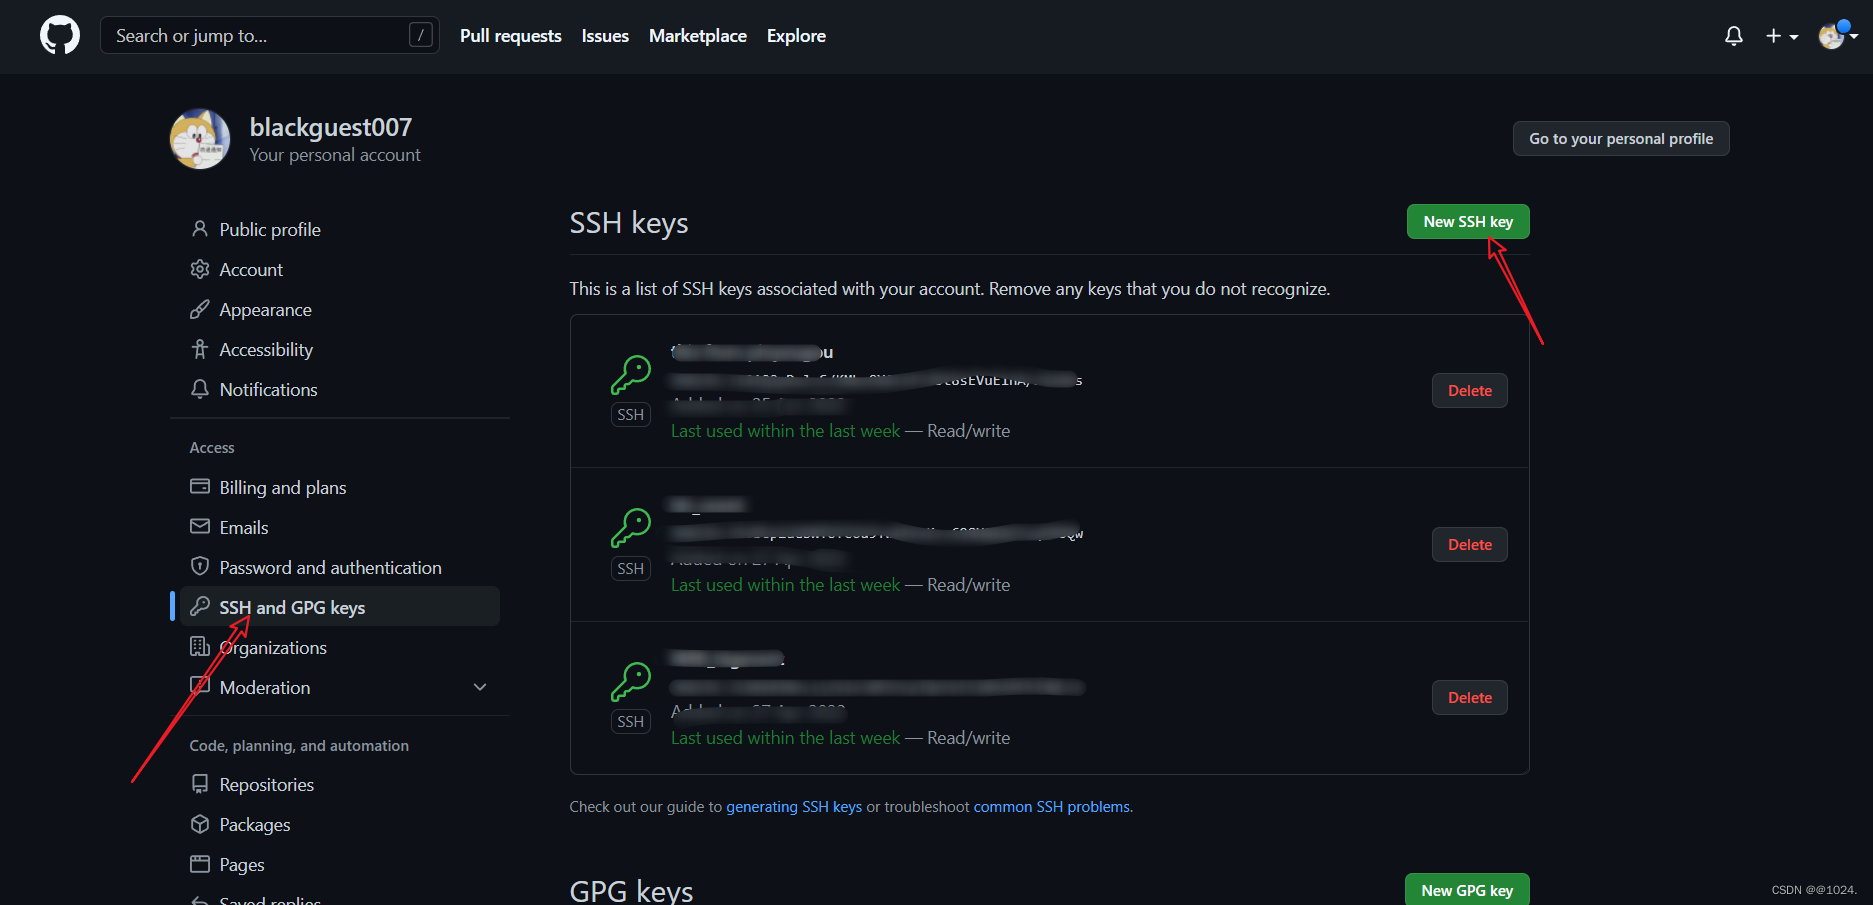Click the Organizations building icon
The image size is (1873, 905).
200,646
